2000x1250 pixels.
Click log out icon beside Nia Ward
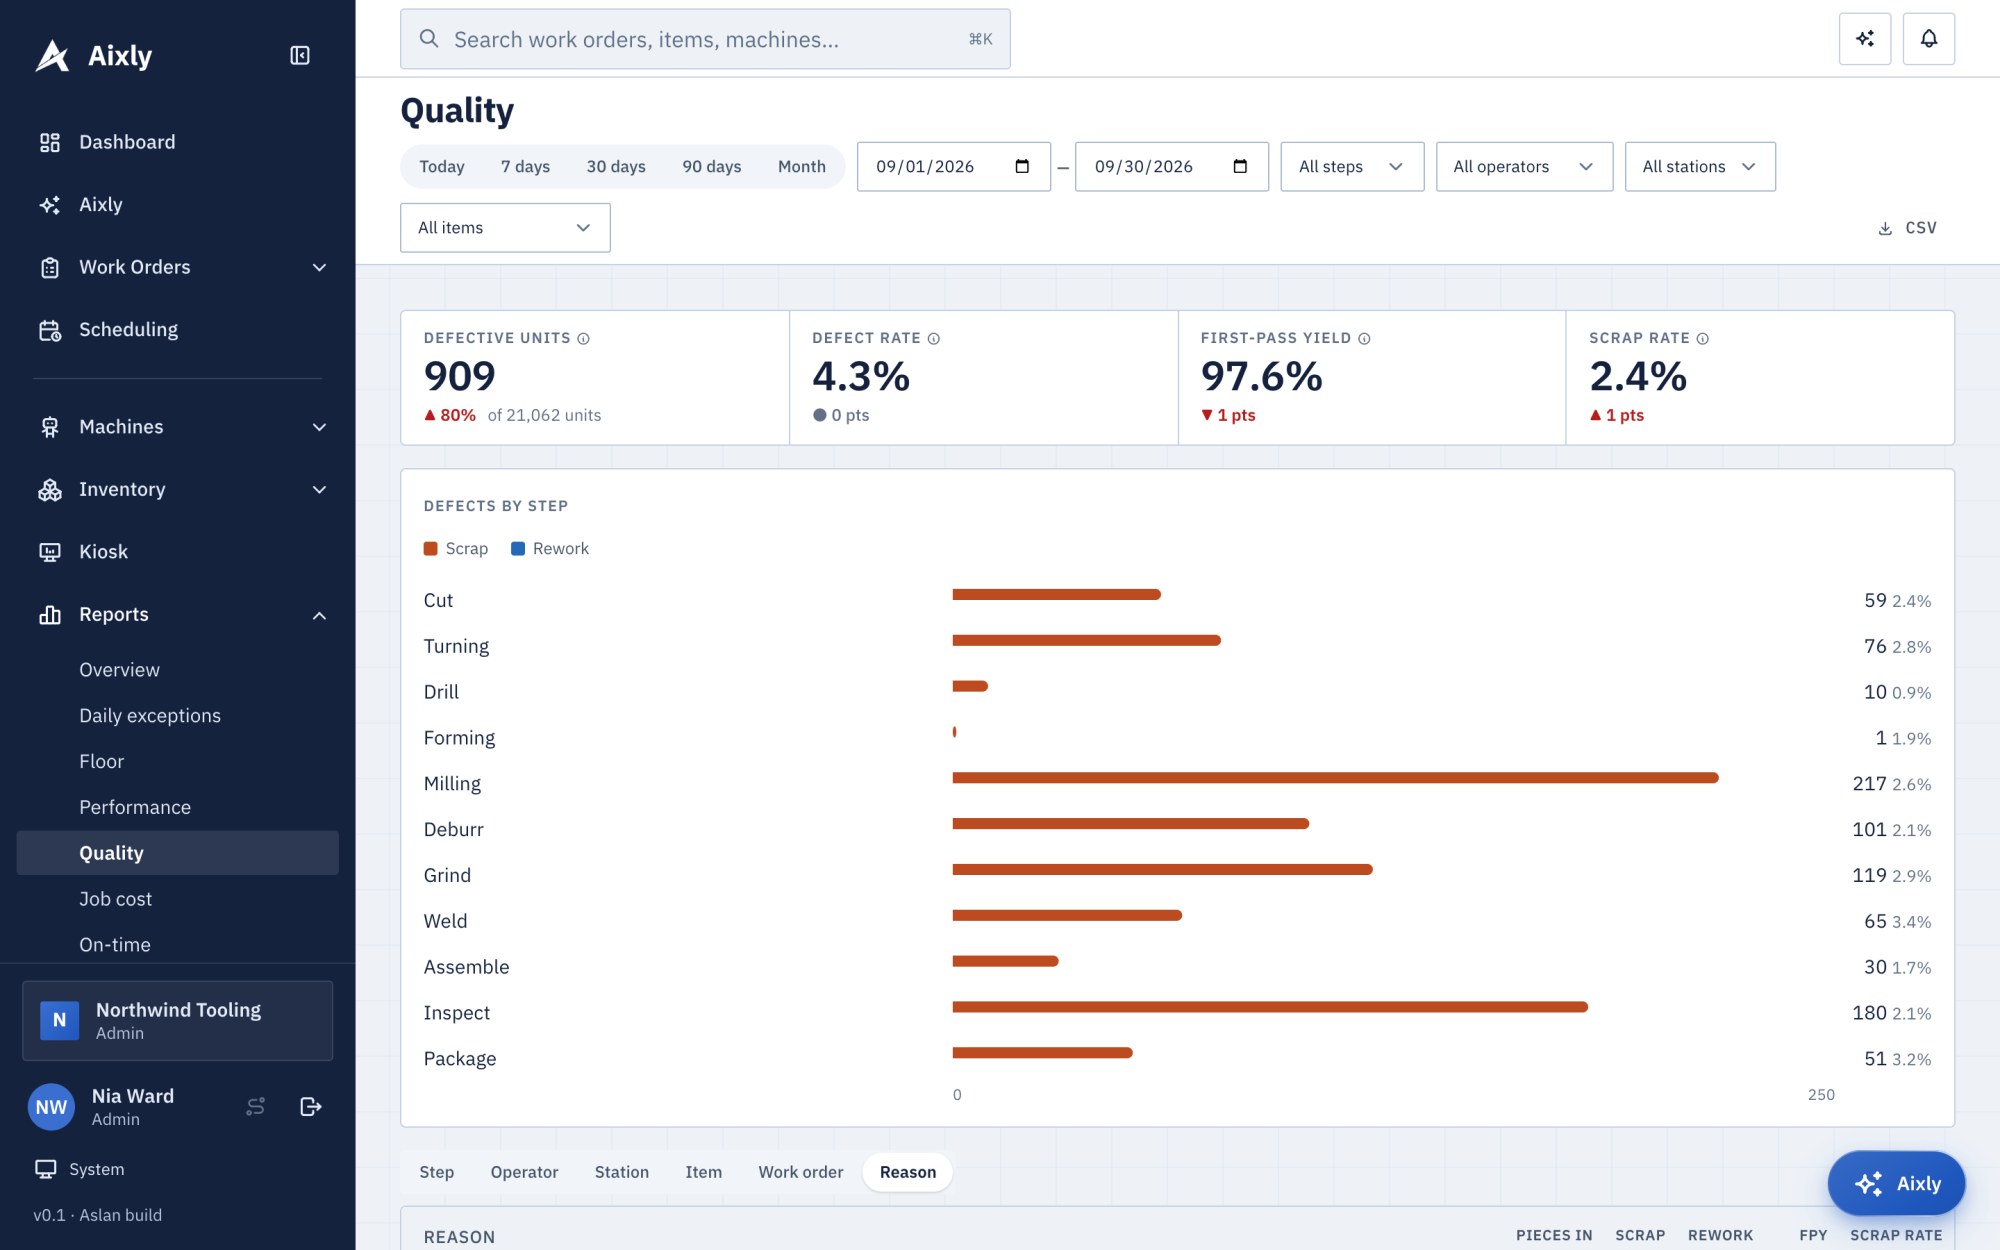click(x=311, y=1106)
